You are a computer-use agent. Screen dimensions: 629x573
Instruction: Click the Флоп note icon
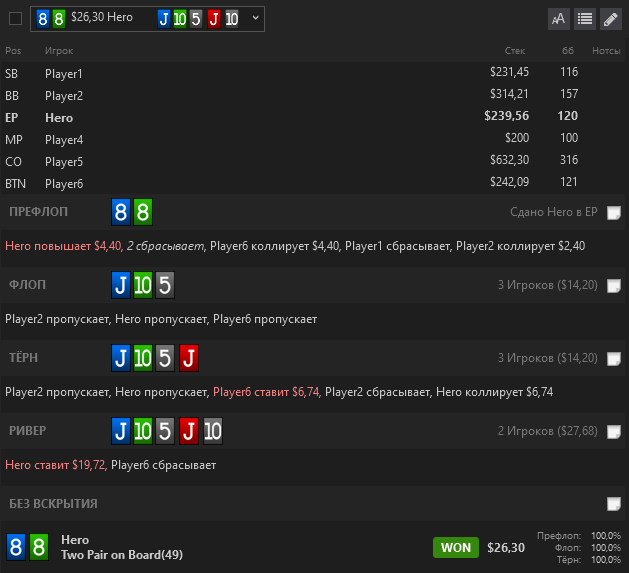(614, 286)
